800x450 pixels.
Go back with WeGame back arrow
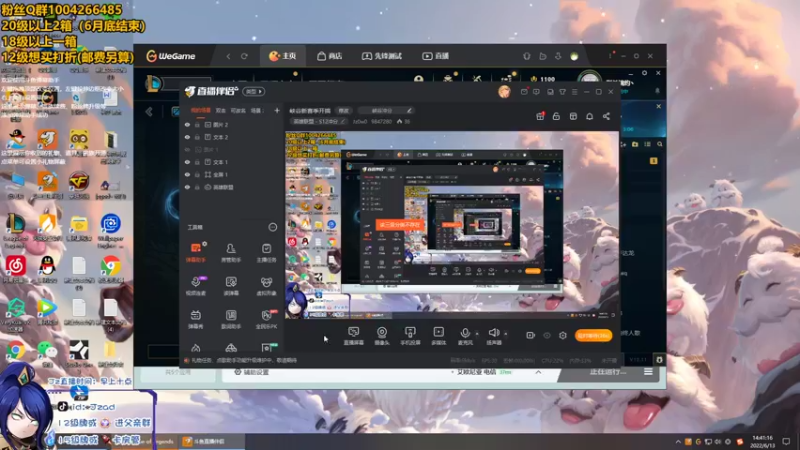(228, 56)
